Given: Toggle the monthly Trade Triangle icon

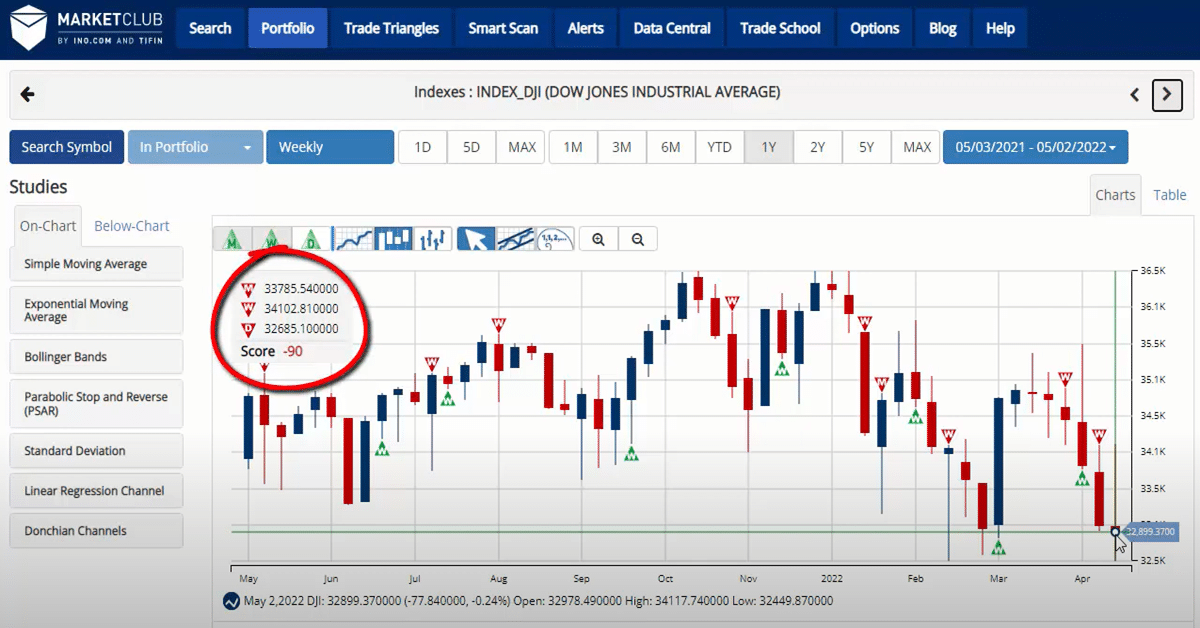Looking at the screenshot, I should [232, 239].
